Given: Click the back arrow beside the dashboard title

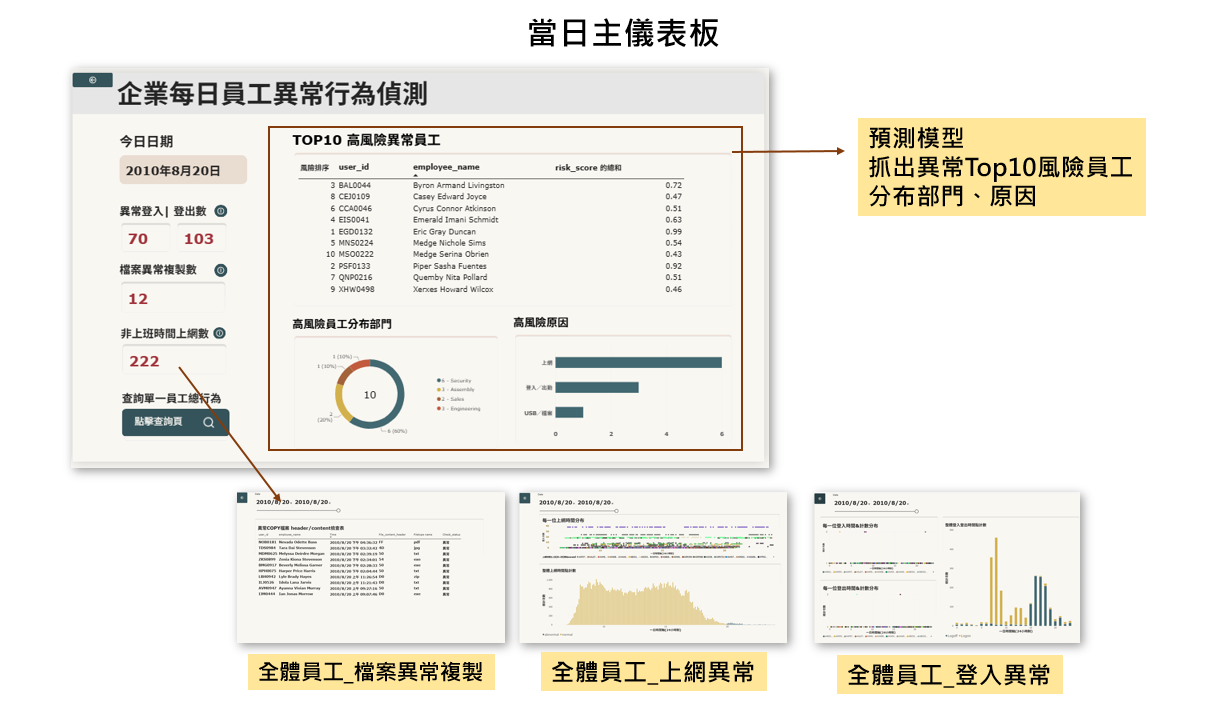Looking at the screenshot, I should click(92, 80).
